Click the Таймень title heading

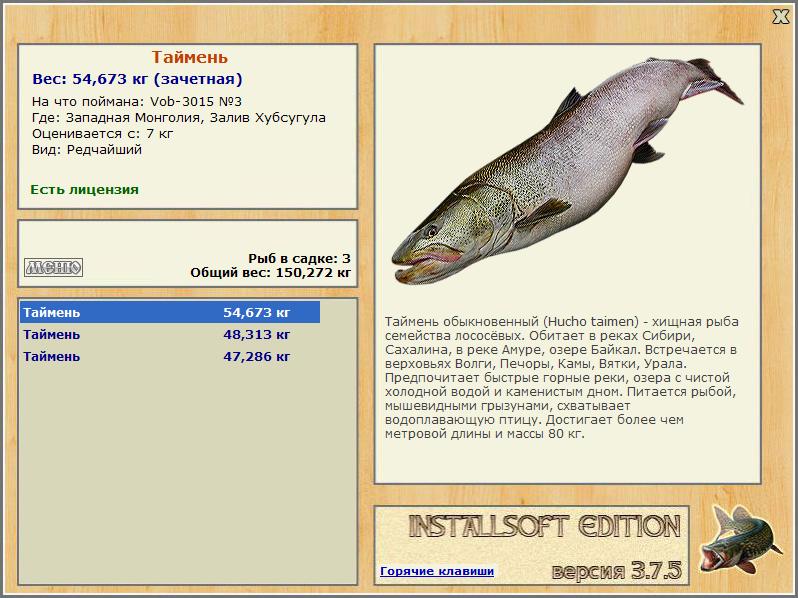pyautogui.click(x=189, y=57)
